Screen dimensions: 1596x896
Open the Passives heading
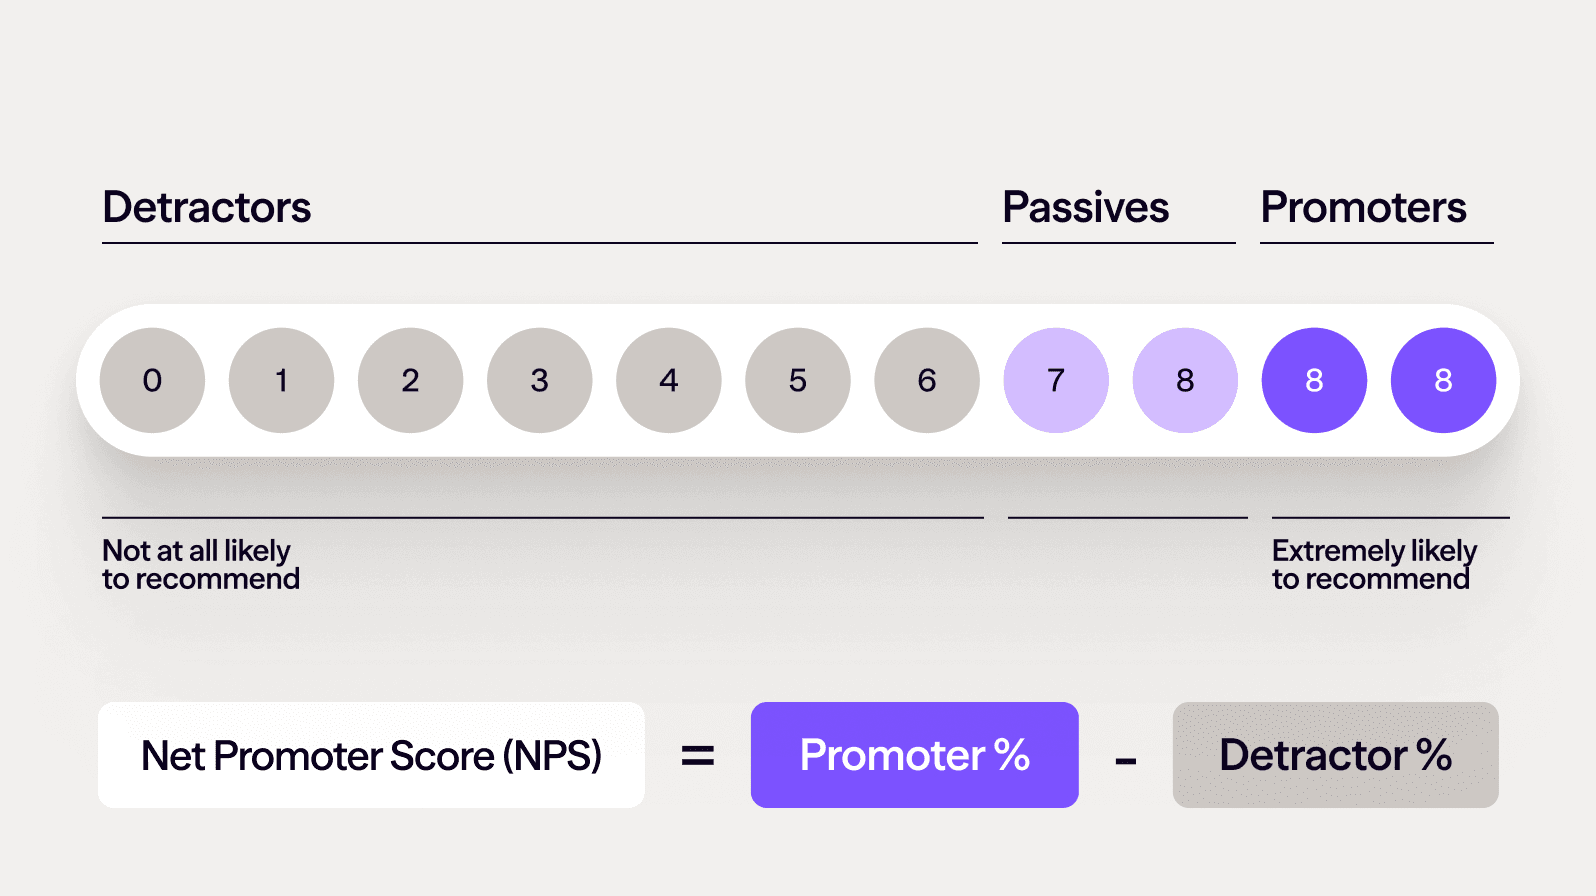tap(1085, 208)
